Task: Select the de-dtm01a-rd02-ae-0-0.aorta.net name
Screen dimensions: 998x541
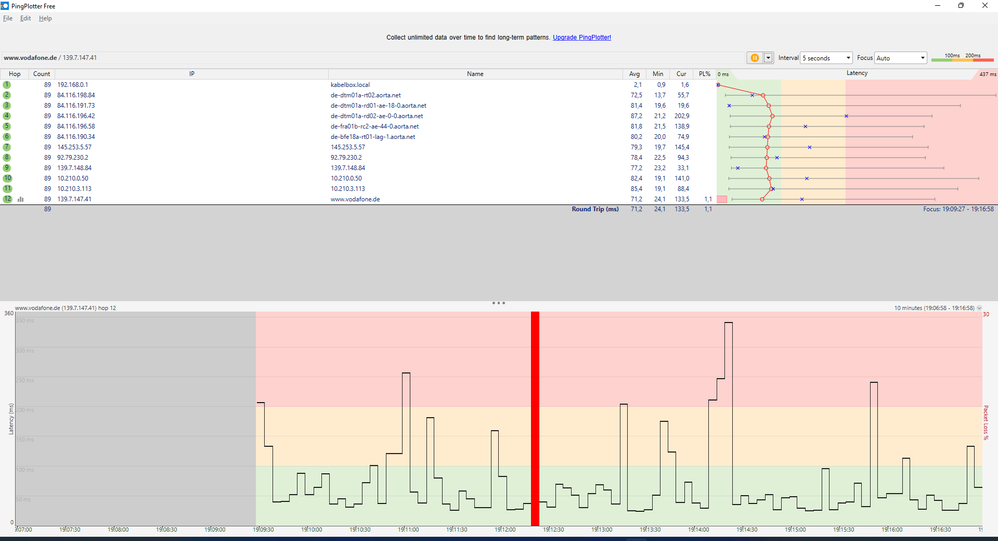Action: pyautogui.click(x=377, y=116)
